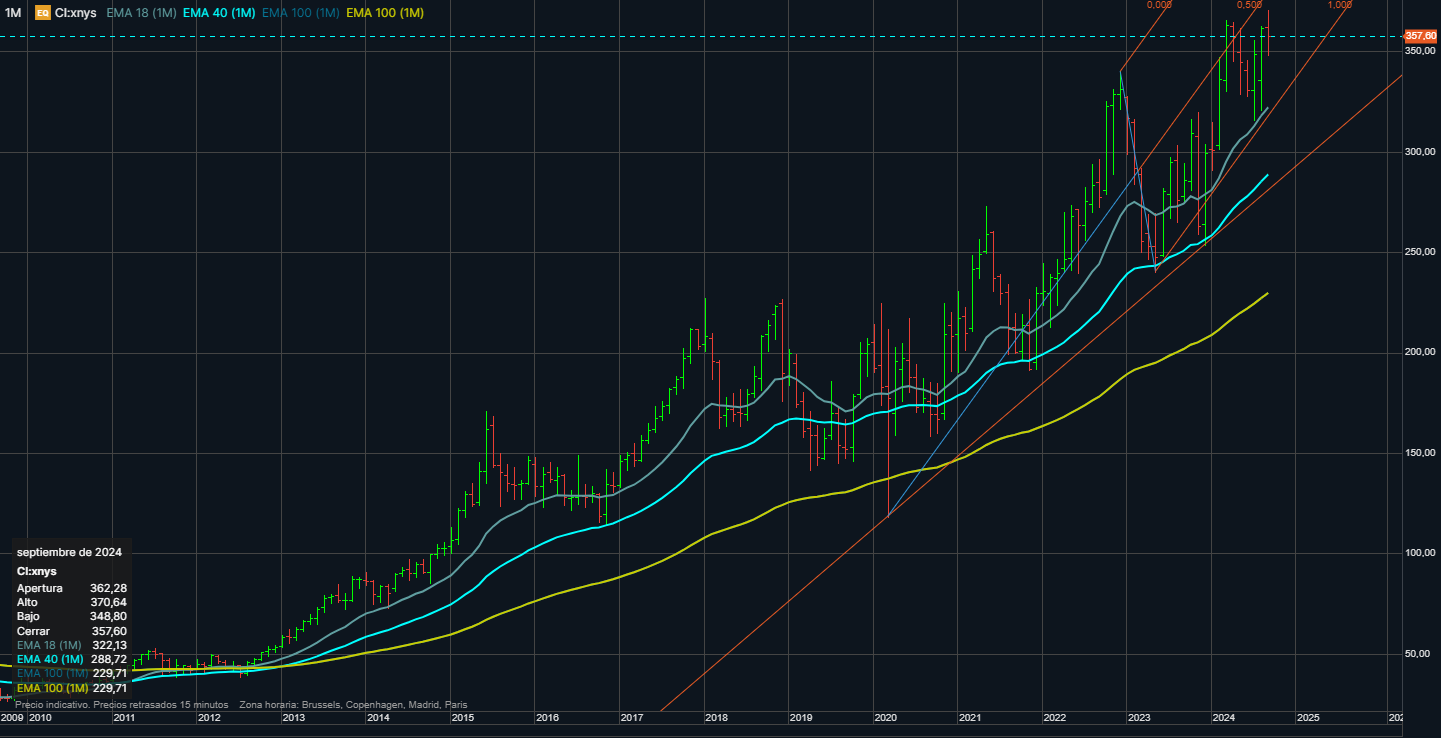Toggle EMA 18 (1M) indicator in the top legend

click(140, 13)
